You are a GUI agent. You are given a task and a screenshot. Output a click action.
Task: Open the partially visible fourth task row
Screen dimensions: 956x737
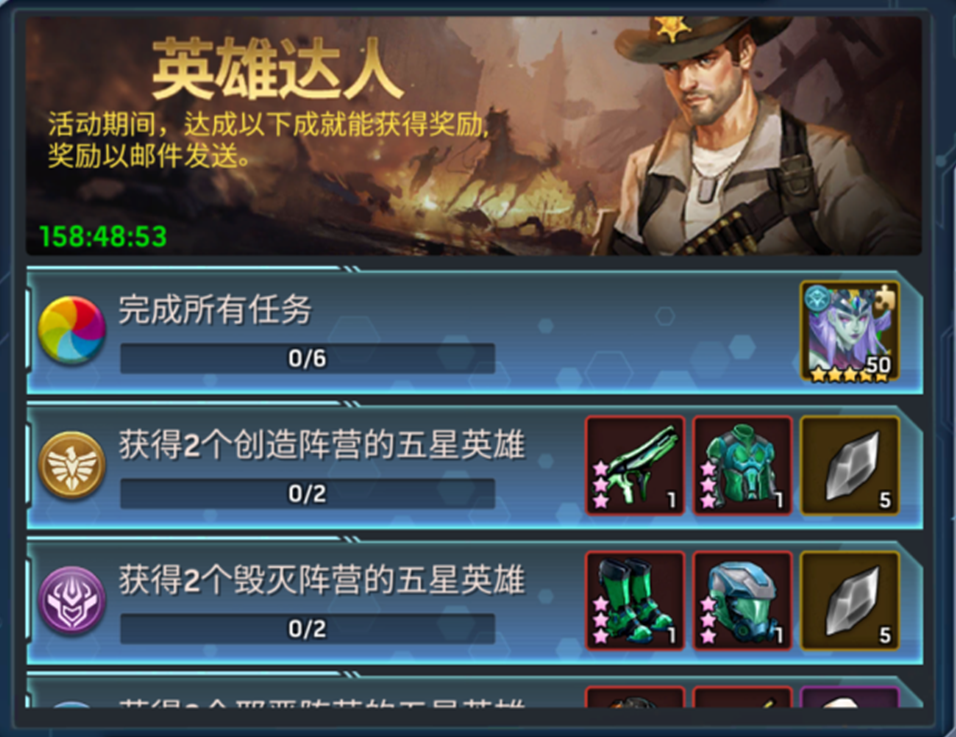474,692
